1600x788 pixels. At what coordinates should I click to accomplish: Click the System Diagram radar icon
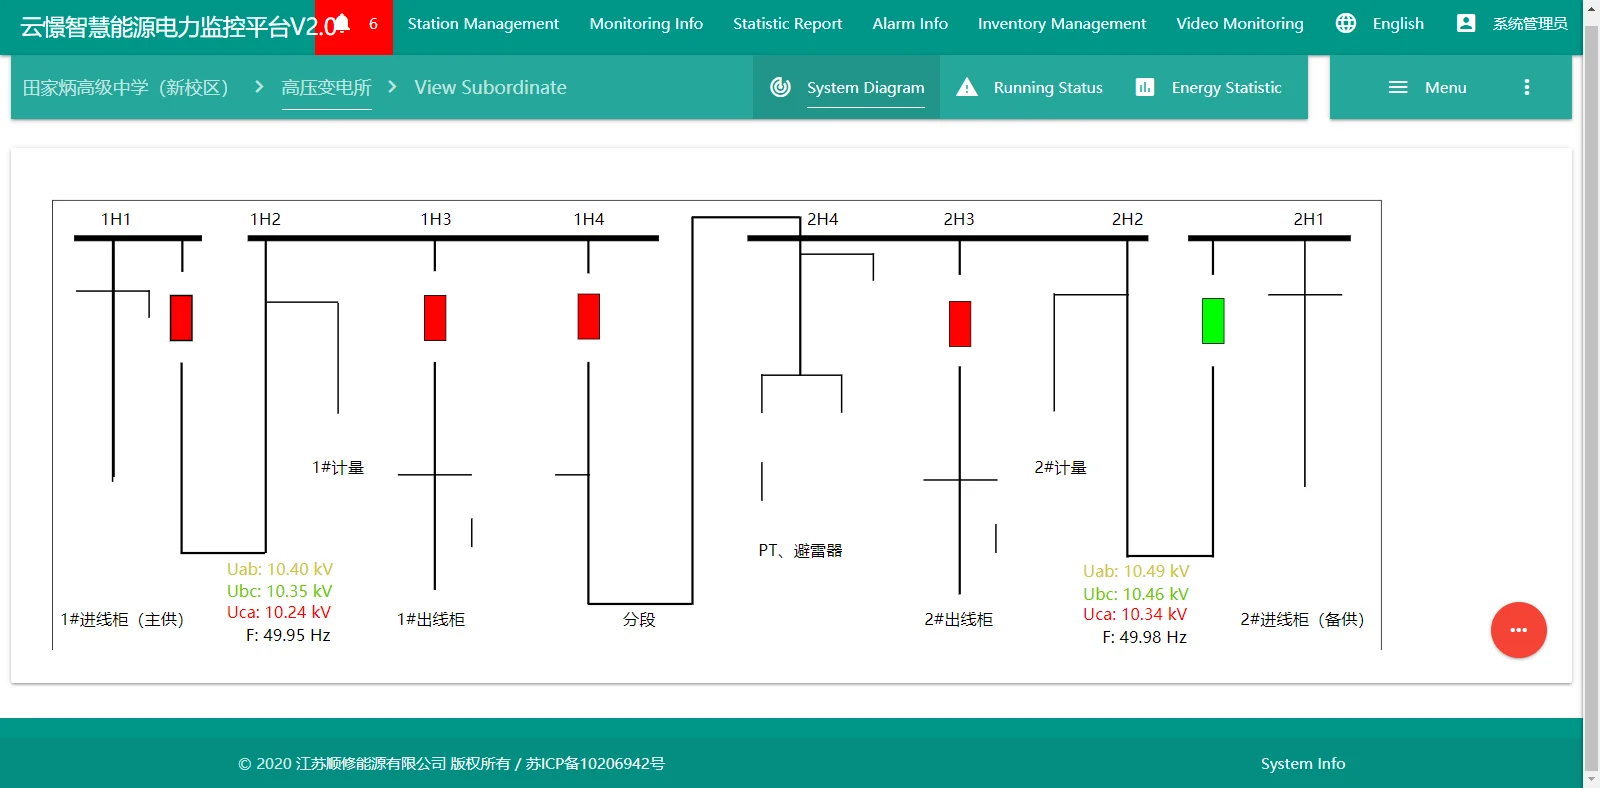781,87
